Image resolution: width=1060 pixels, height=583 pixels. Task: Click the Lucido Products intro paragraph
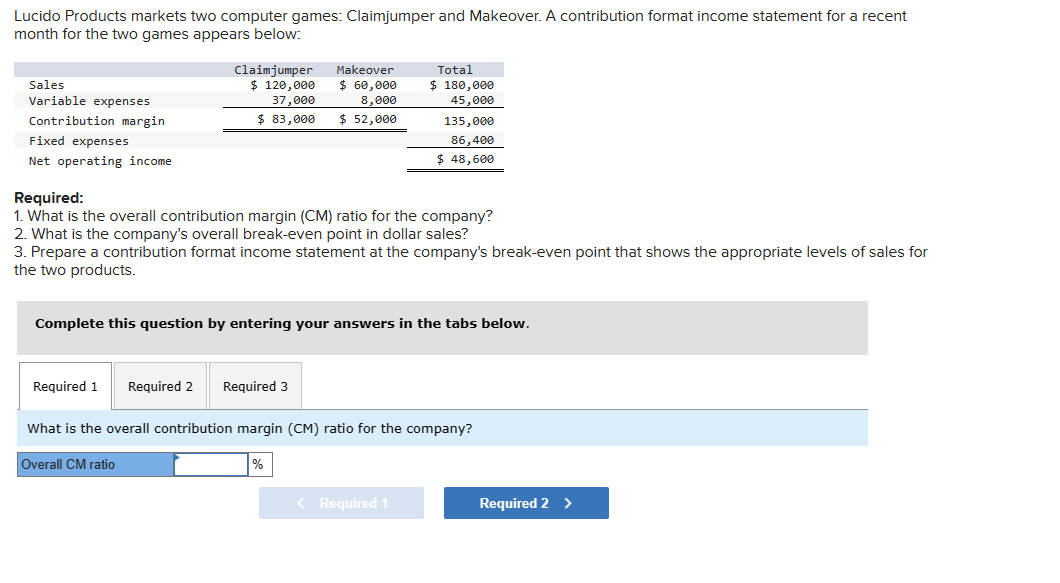click(460, 25)
